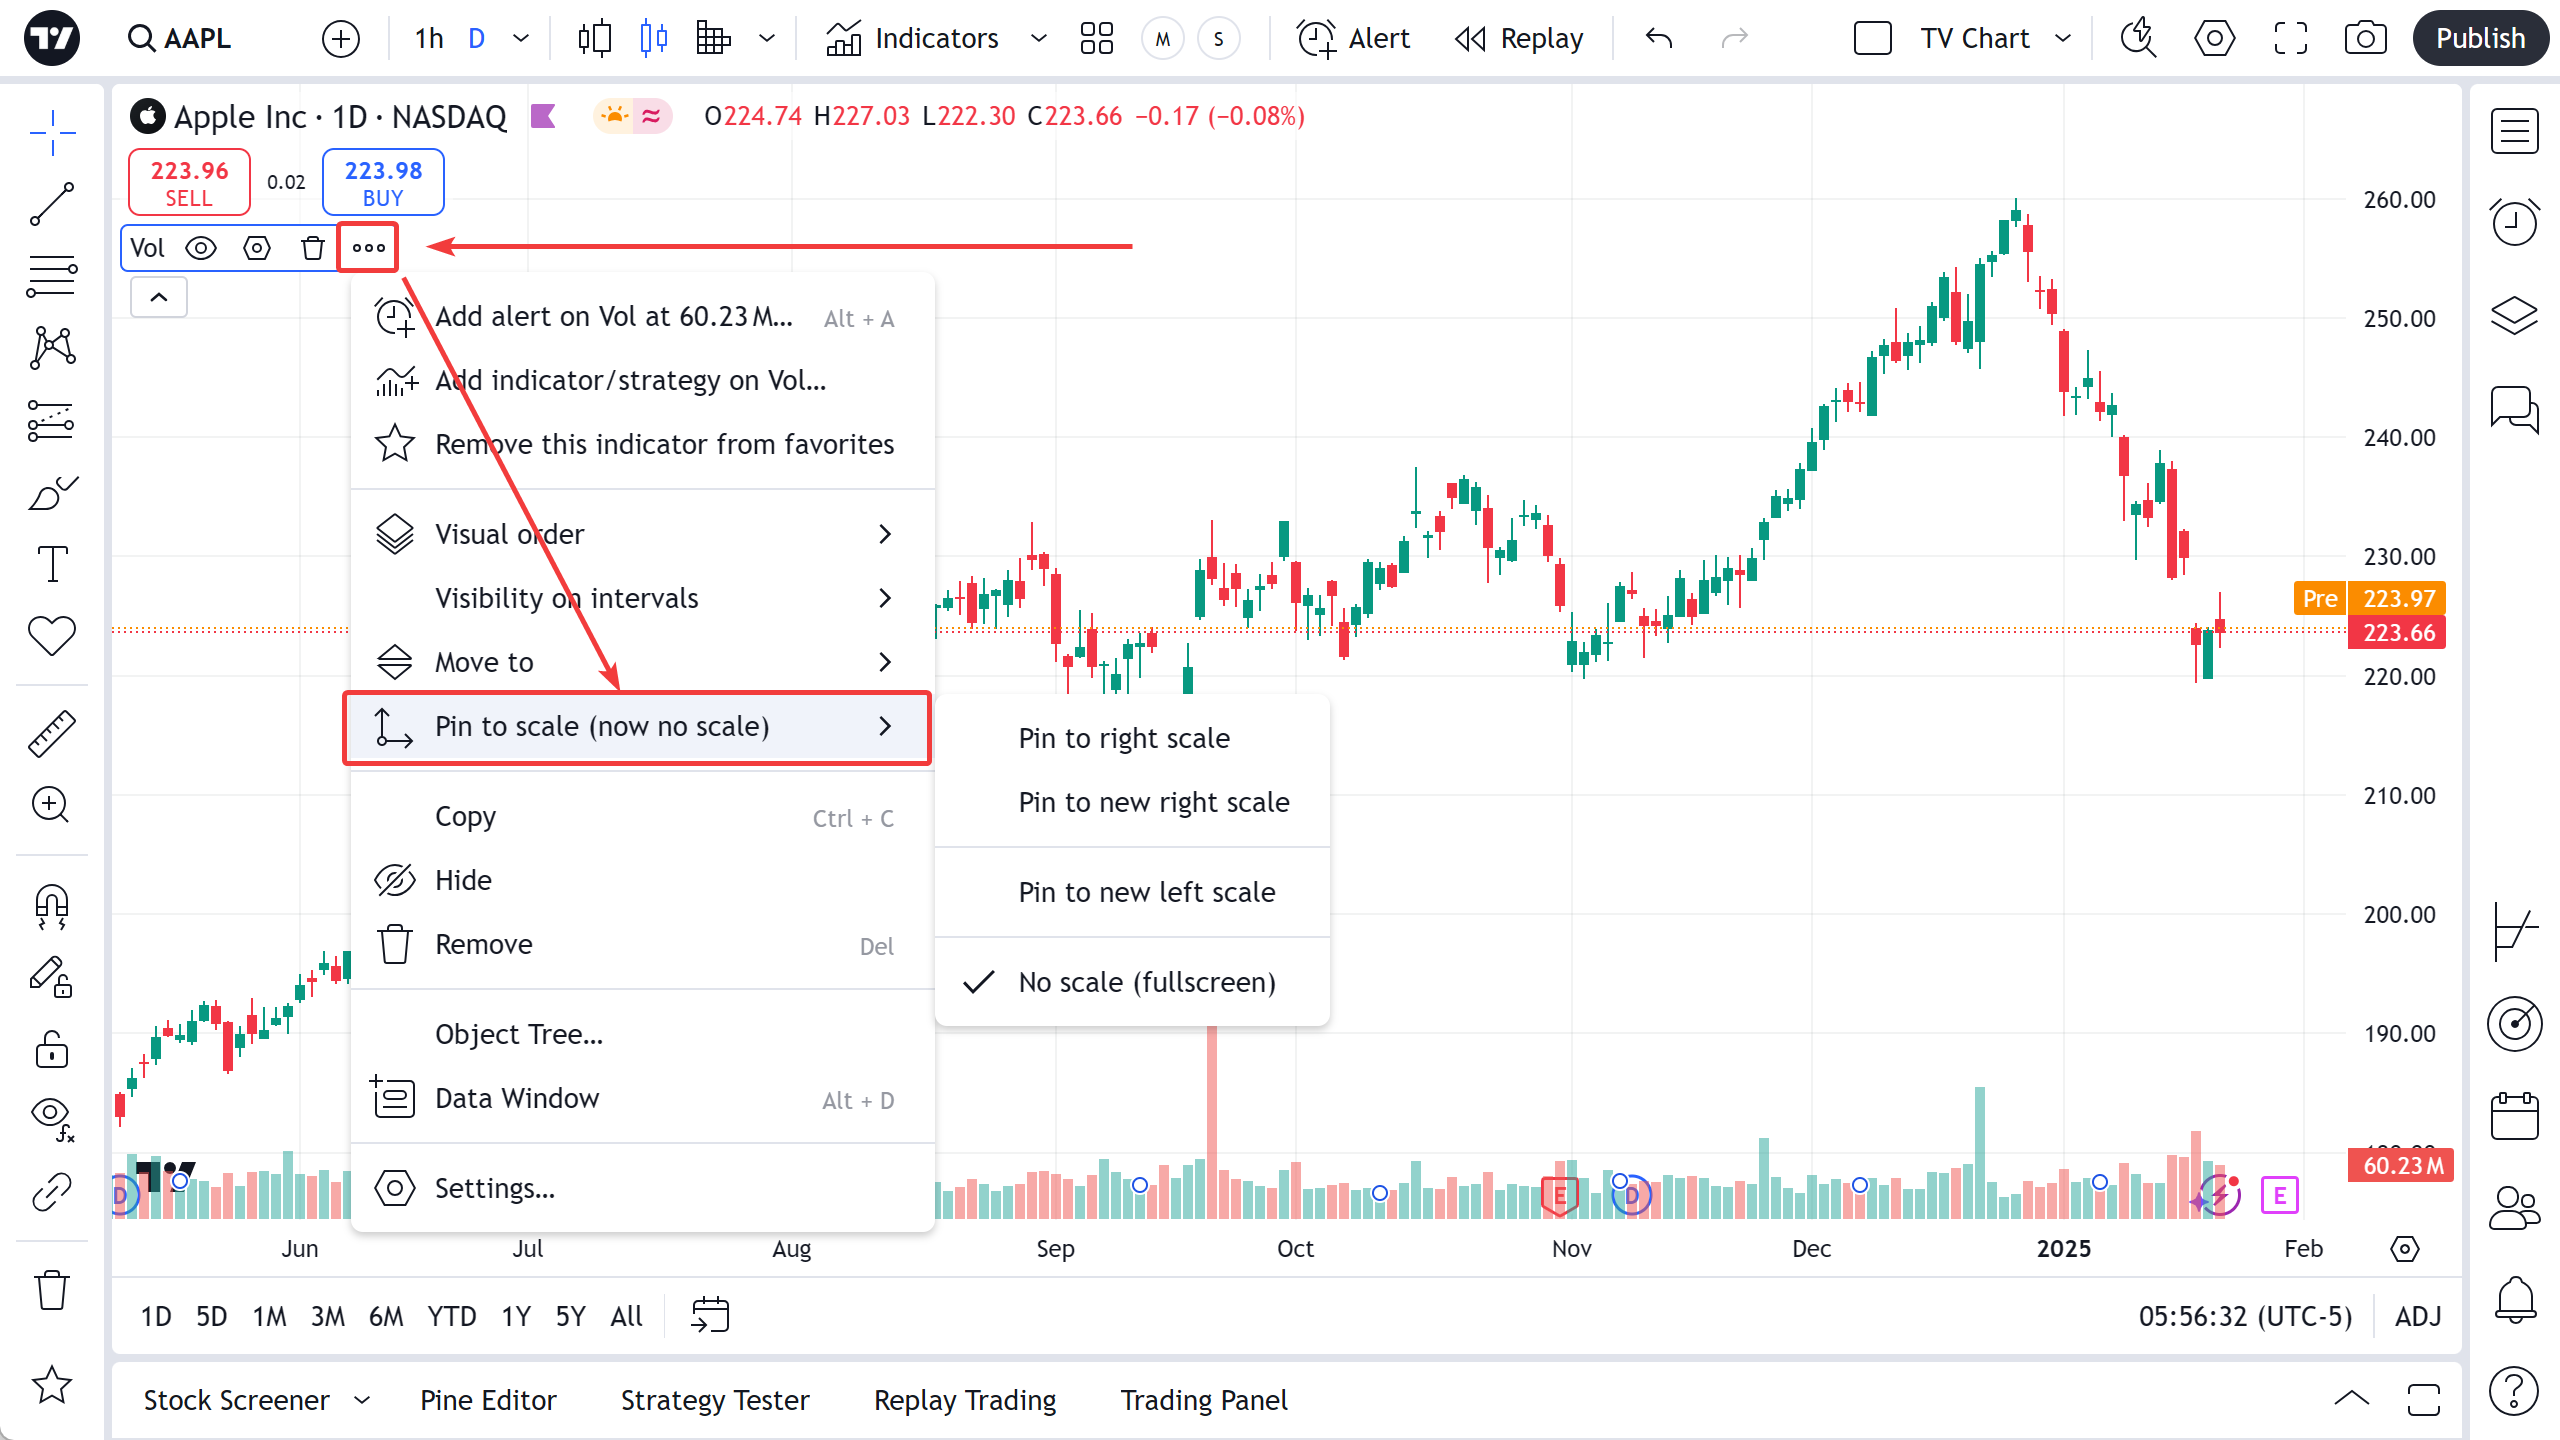Open TV Chart layout dropdown arrow
The height and width of the screenshot is (1440, 2560).
[2063, 38]
